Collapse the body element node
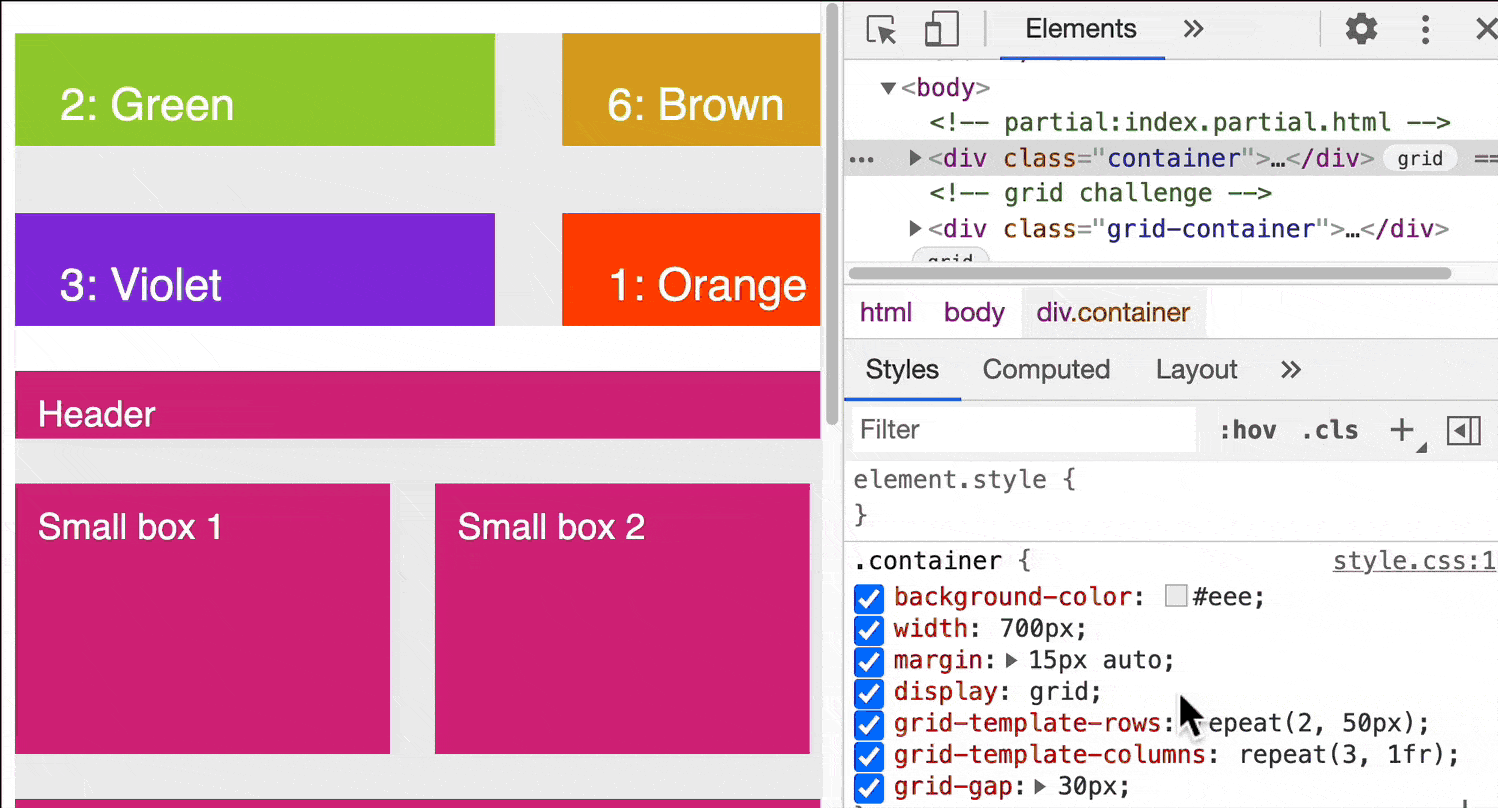 (887, 88)
